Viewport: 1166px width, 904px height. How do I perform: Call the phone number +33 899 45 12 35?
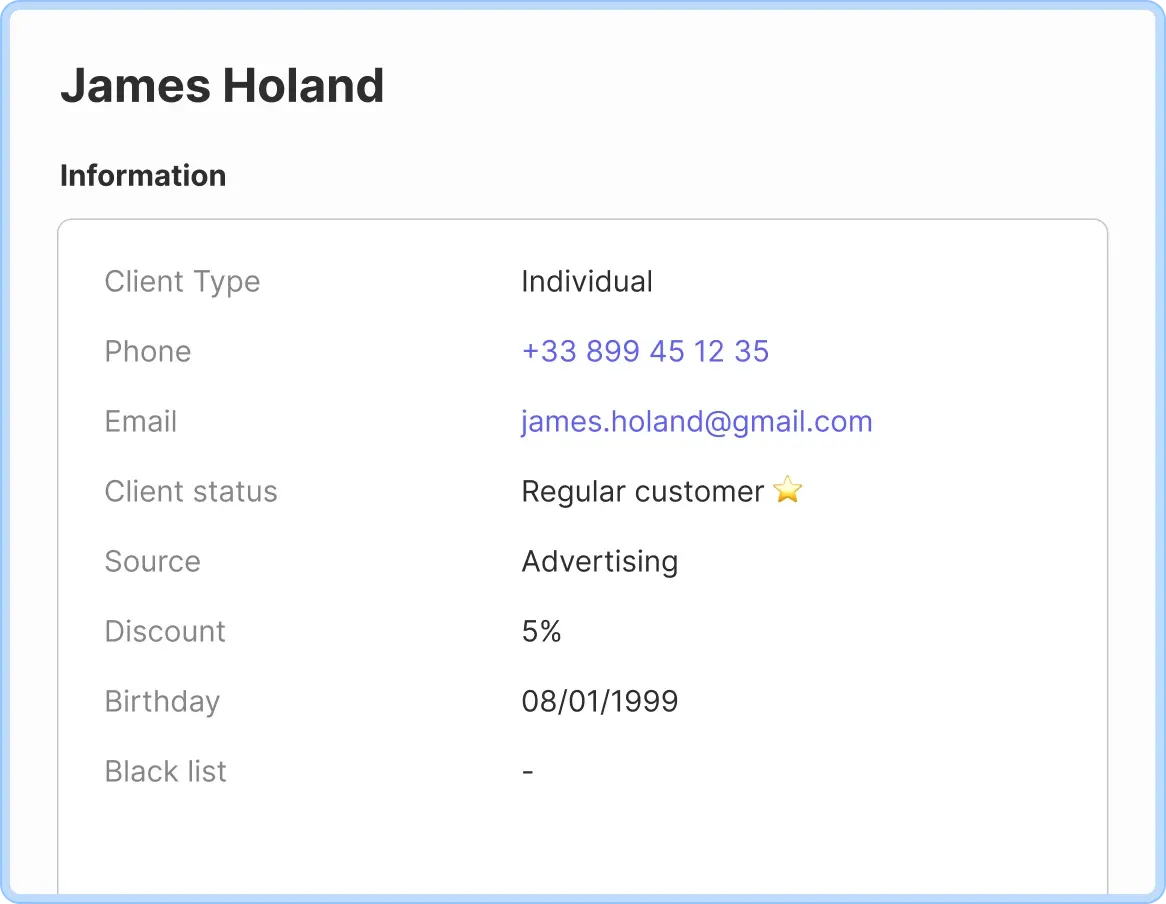(645, 351)
